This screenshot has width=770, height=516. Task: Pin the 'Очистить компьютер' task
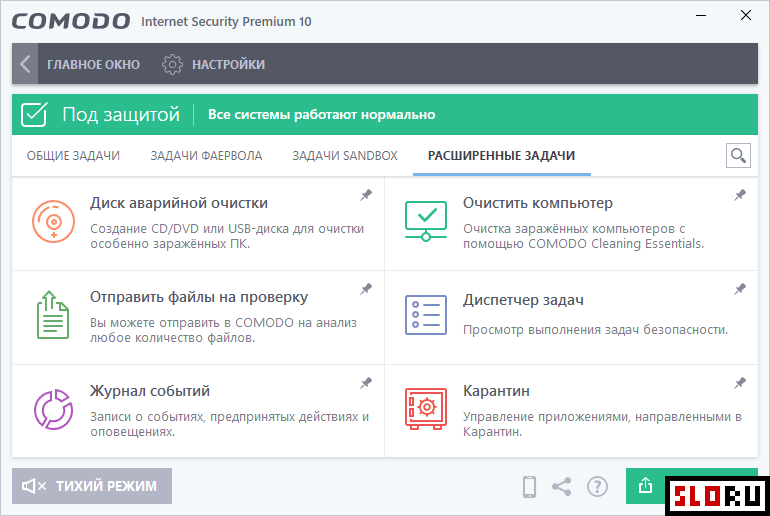coord(740,195)
